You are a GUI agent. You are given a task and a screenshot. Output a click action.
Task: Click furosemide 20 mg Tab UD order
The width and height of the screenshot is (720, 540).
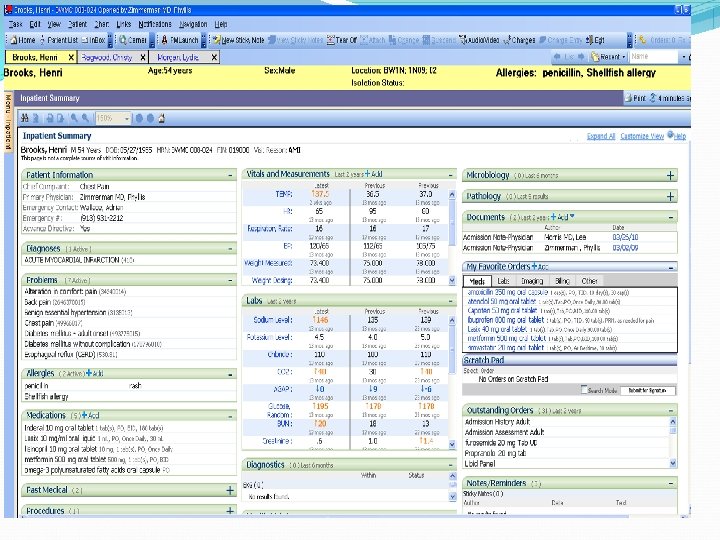coord(501,443)
